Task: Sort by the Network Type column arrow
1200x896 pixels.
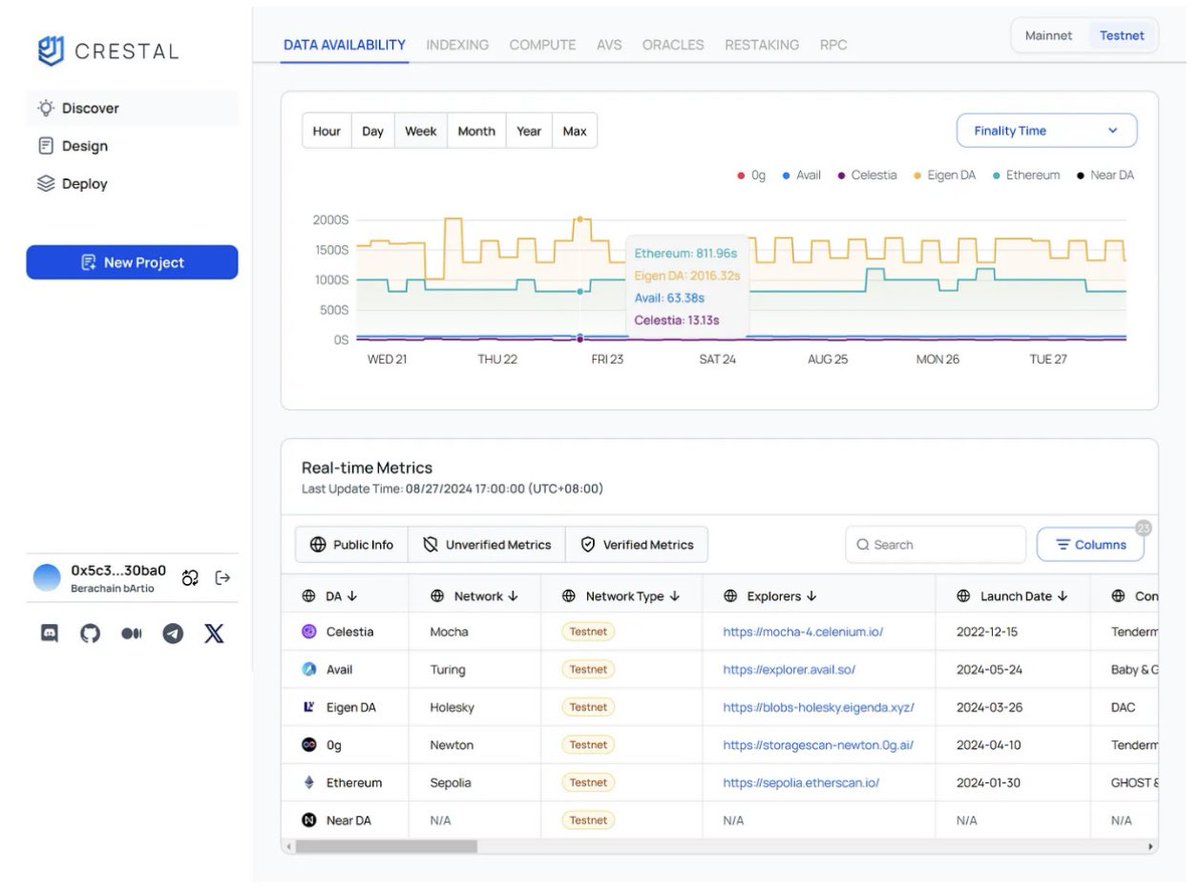Action: click(x=675, y=596)
